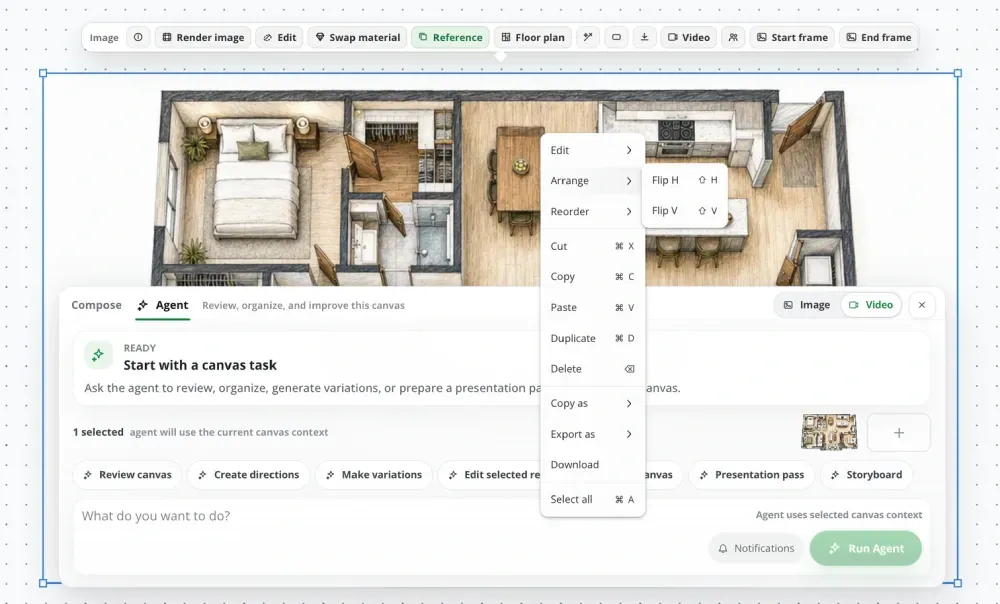Screen dimensions: 1000x604
Task: Click the people icon in toolbar
Action: tap(733, 37)
